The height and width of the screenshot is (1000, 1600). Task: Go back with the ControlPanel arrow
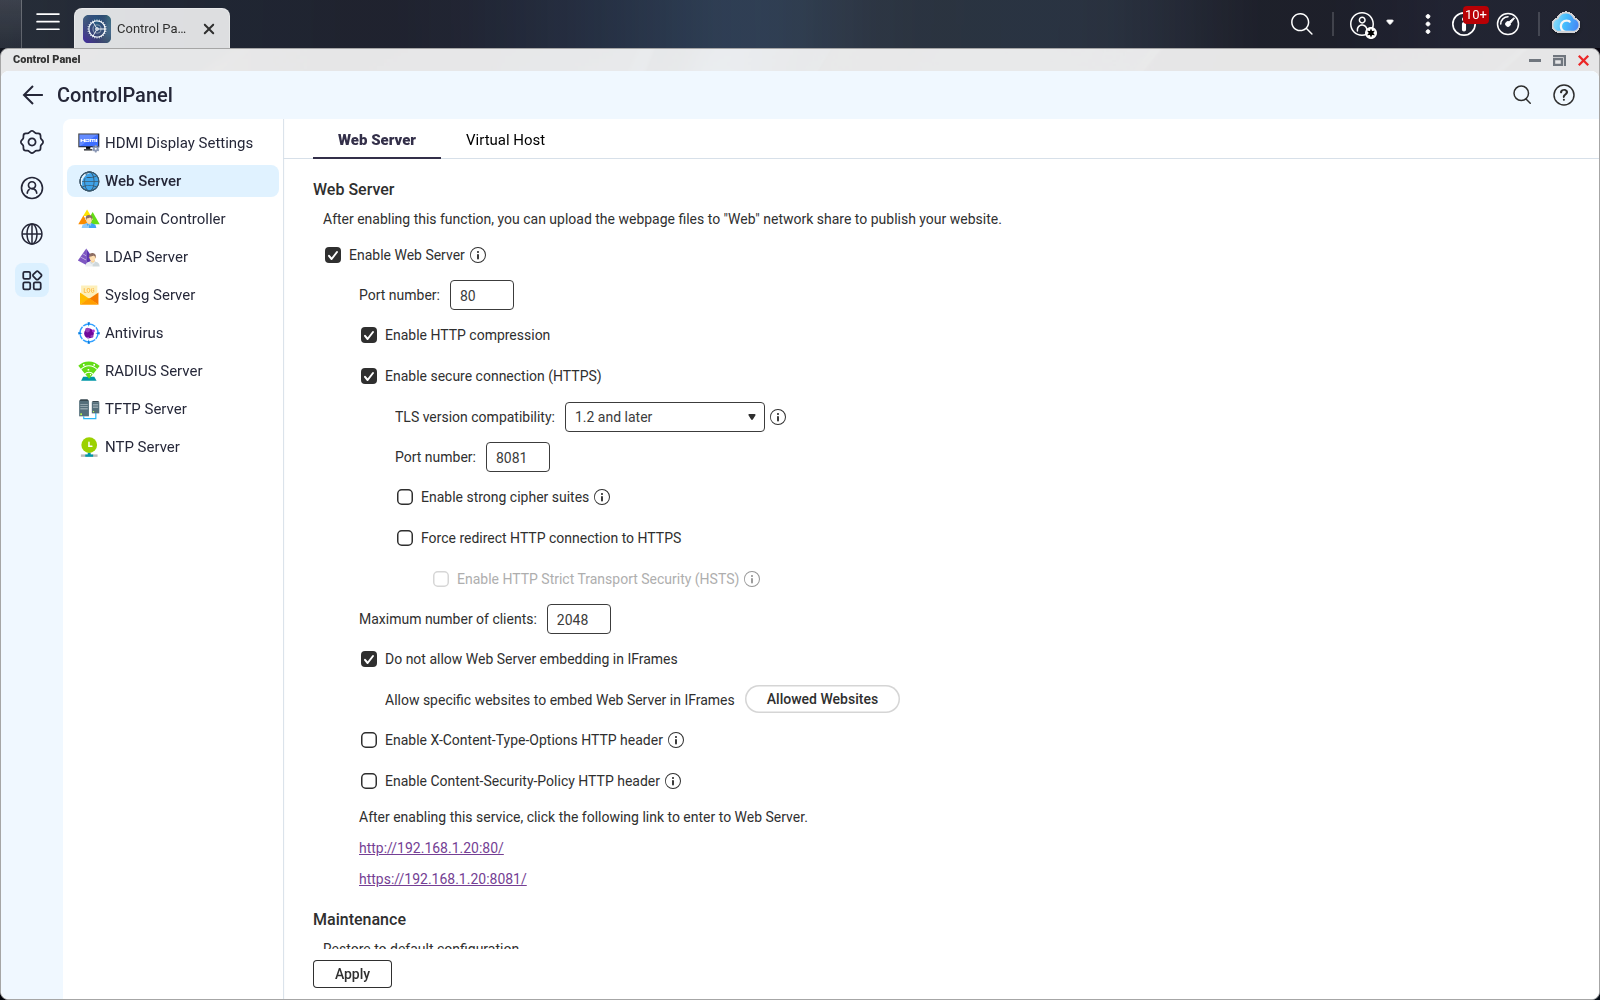point(33,95)
